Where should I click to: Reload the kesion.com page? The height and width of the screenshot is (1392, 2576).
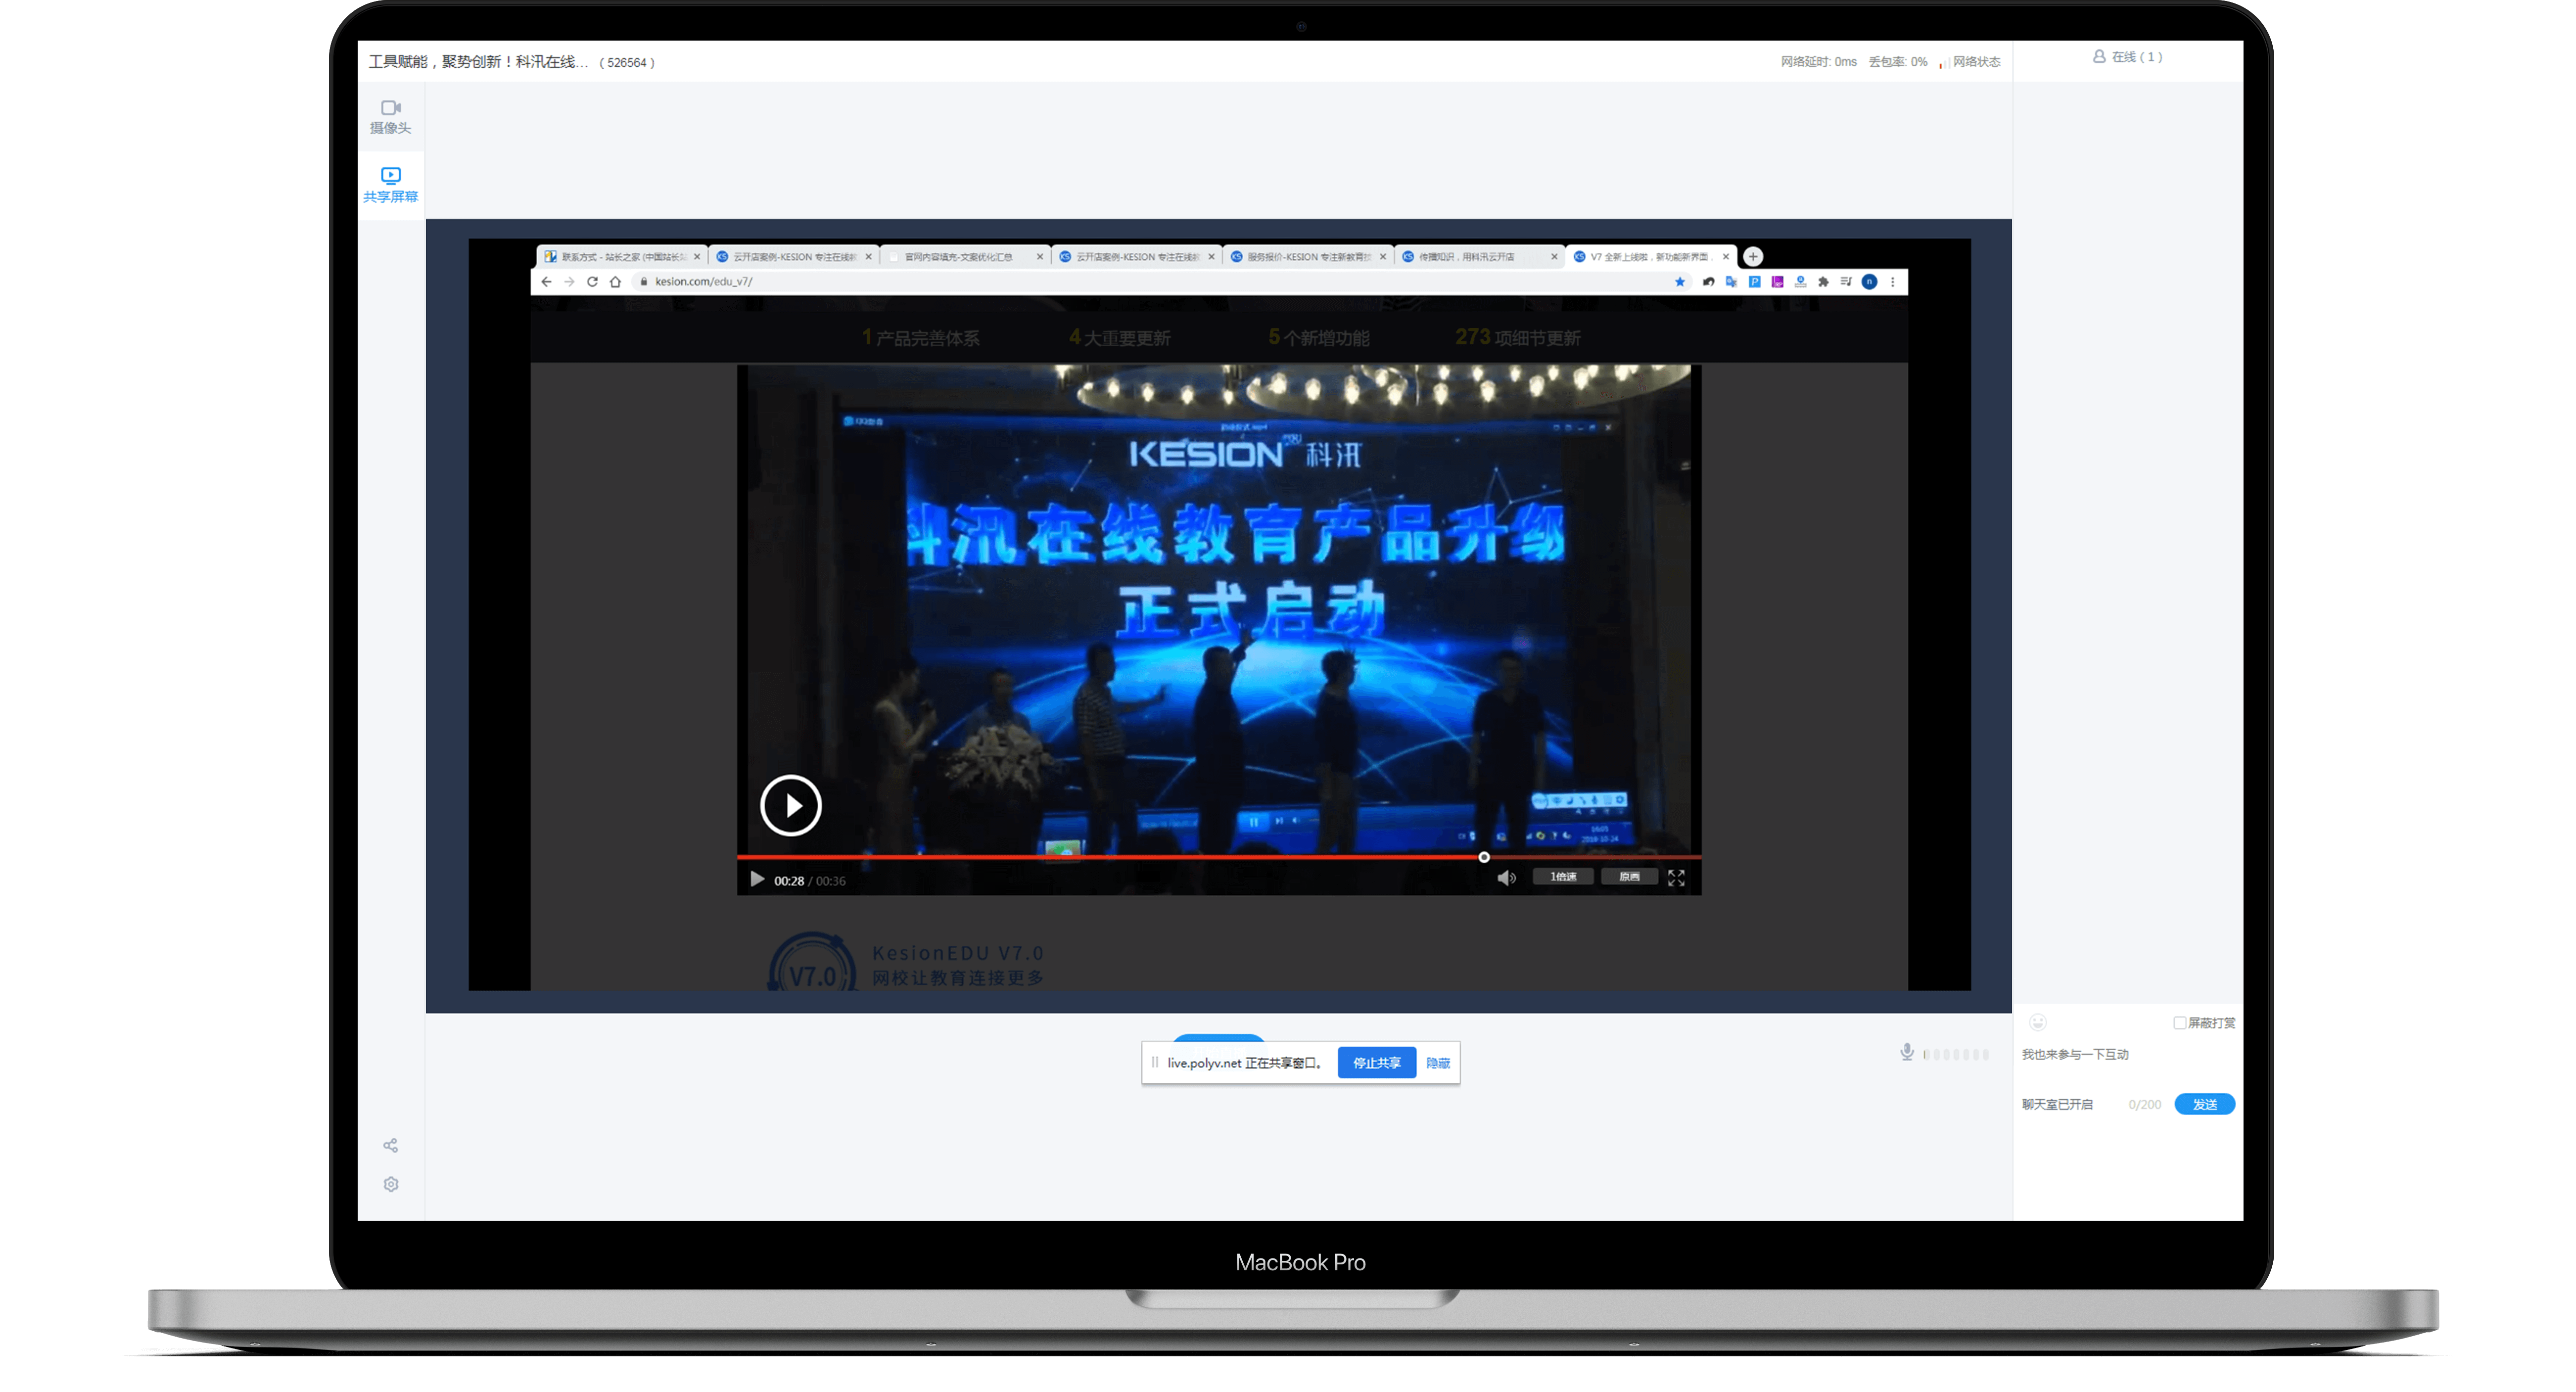pos(592,282)
